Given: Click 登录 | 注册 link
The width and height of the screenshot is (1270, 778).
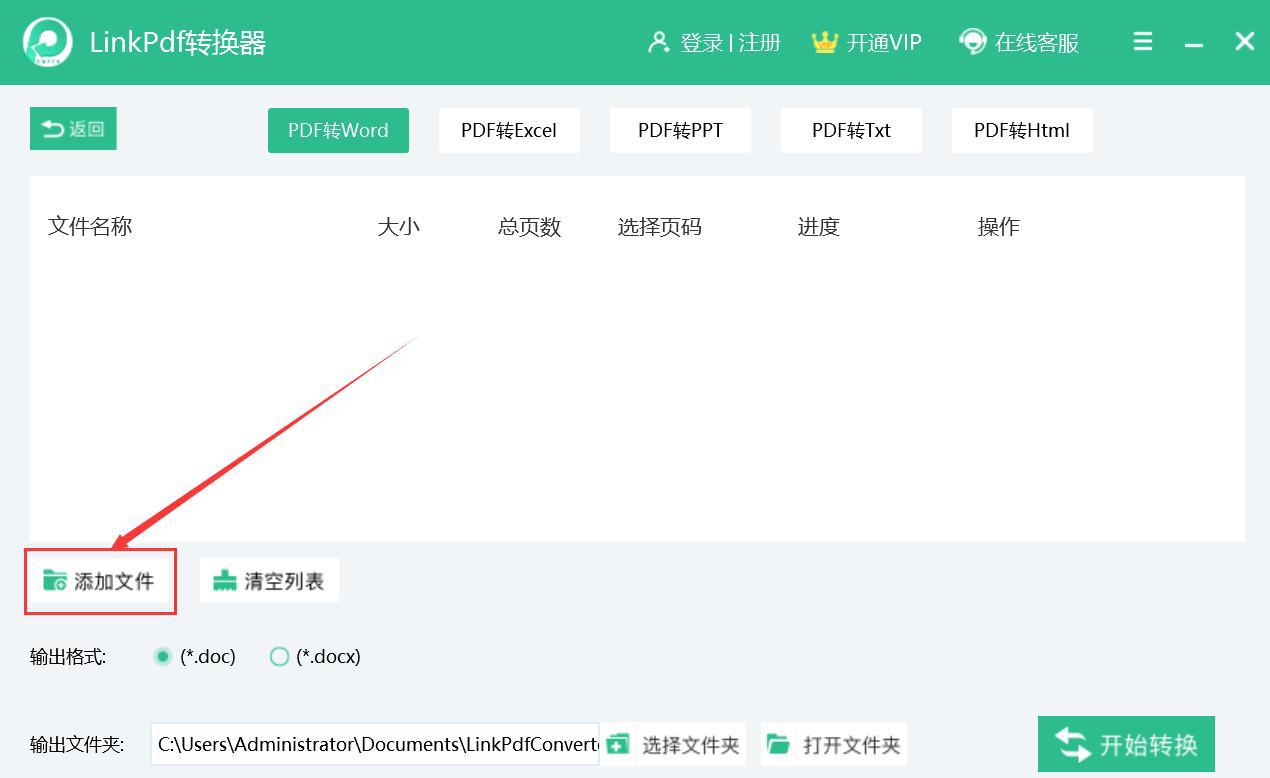Looking at the screenshot, I should coord(730,43).
